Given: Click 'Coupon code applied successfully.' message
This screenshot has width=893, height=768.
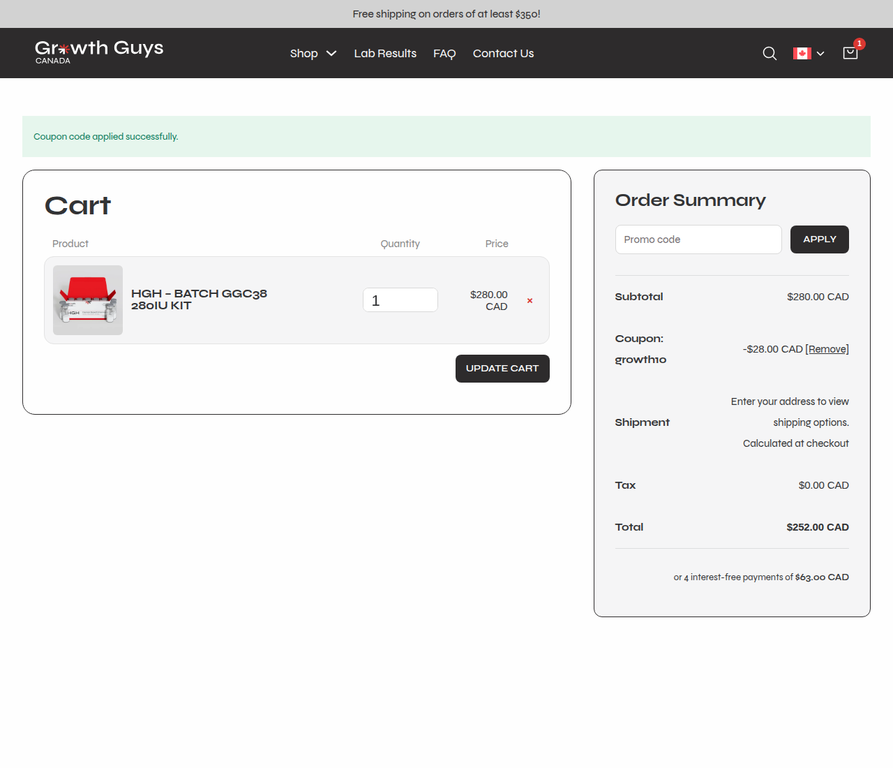Looking at the screenshot, I should [x=106, y=137].
